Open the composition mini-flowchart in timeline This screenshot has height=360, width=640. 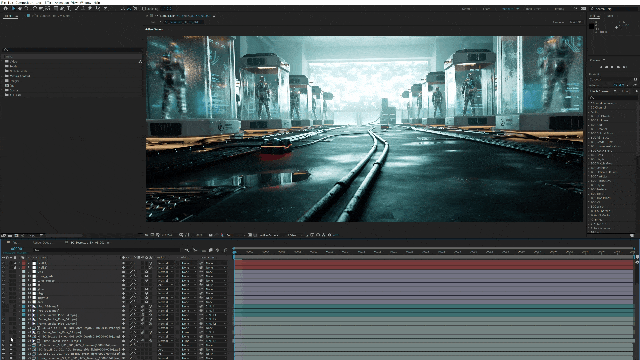[x=187, y=250]
